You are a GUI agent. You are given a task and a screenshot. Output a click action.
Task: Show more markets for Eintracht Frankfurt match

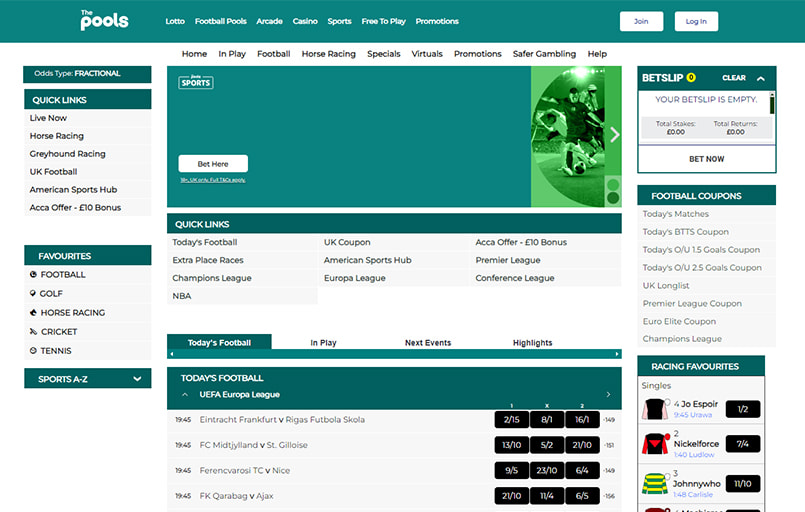(609, 420)
